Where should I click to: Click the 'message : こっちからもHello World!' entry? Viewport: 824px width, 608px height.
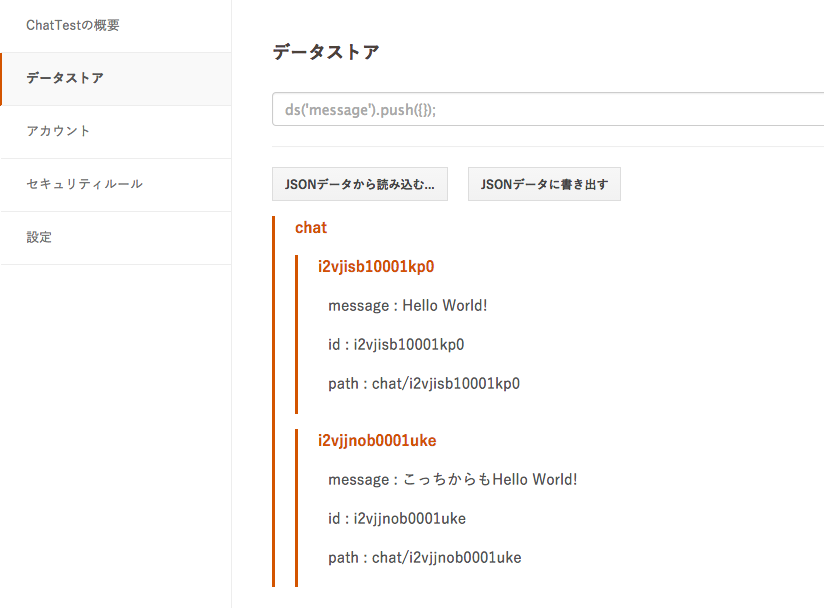(453, 479)
